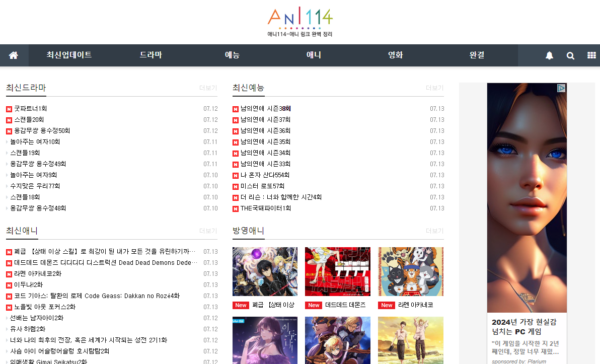
Task: Open the 사슴 아이 어슬렁어슬렁 호시탐탐2화 link
Action: [60, 352]
